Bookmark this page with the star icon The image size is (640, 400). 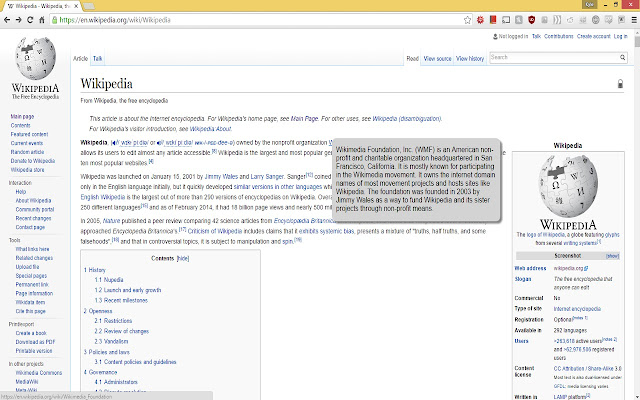click(467, 20)
